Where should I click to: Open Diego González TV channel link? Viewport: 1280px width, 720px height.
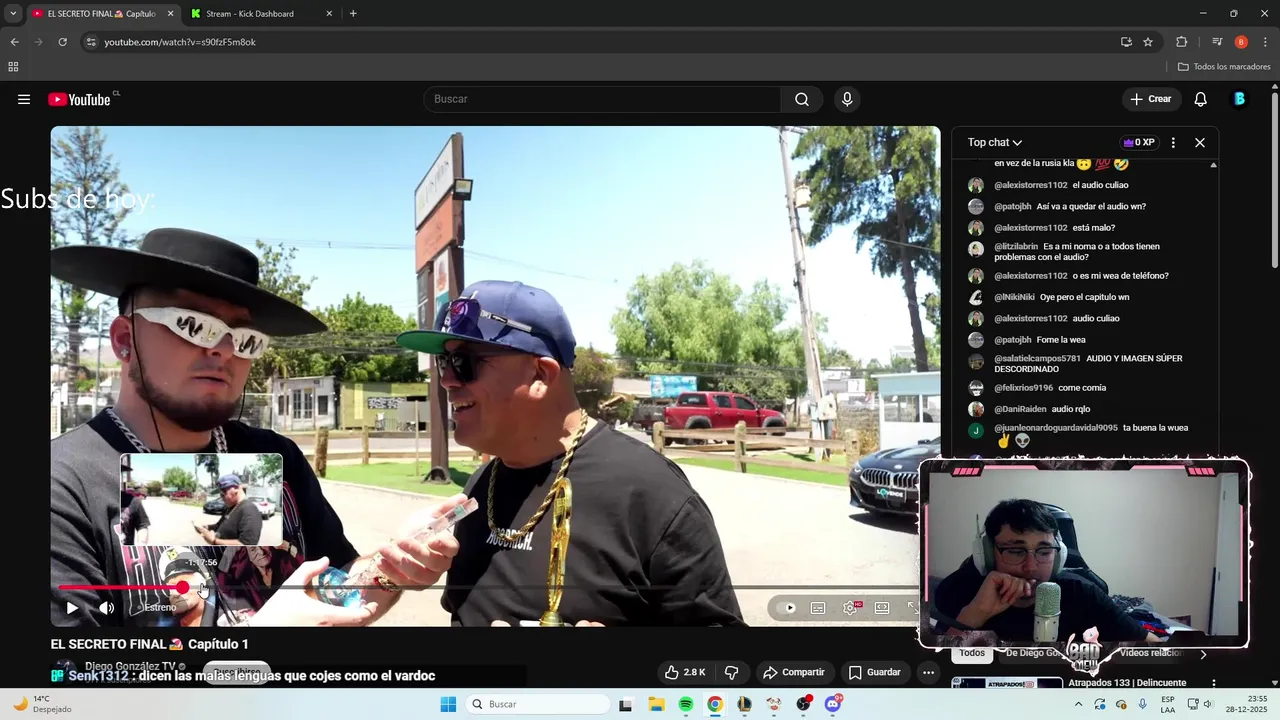(x=130, y=666)
